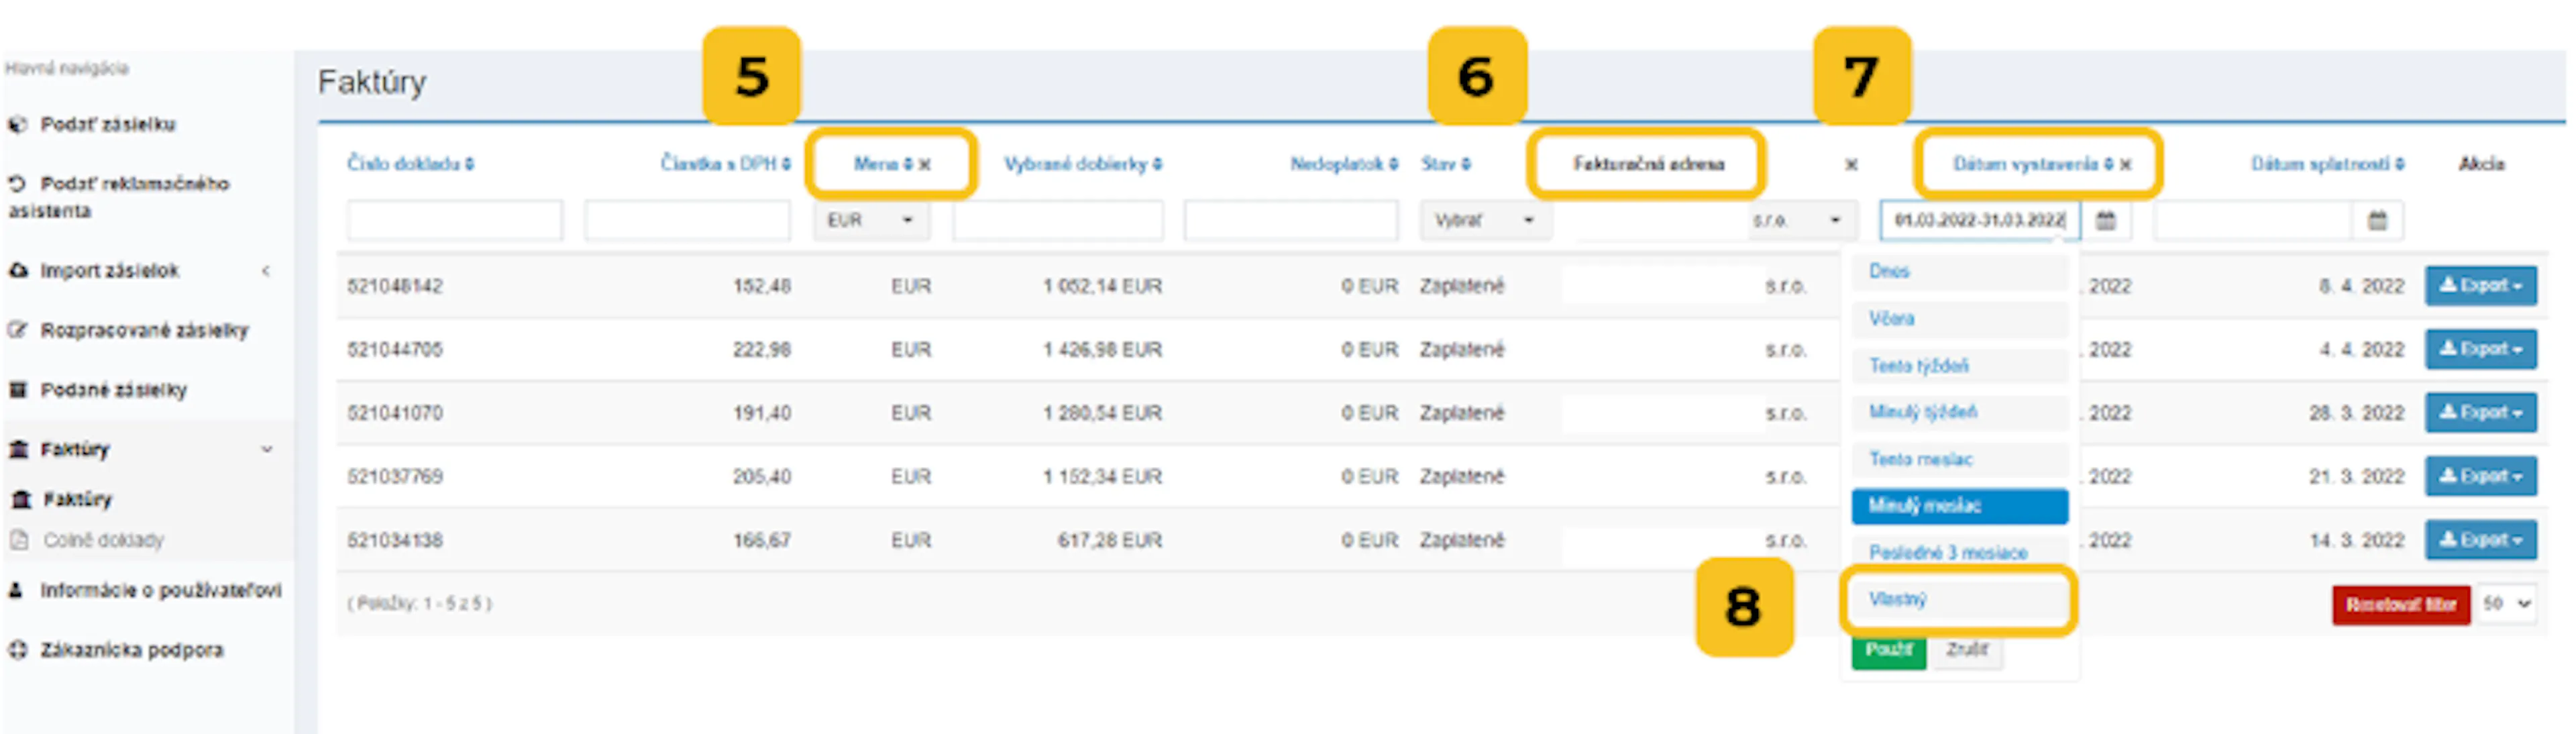Viewport: 2576px width, 734px height.
Task: Export invoice 521041070
Action: 2481,412
